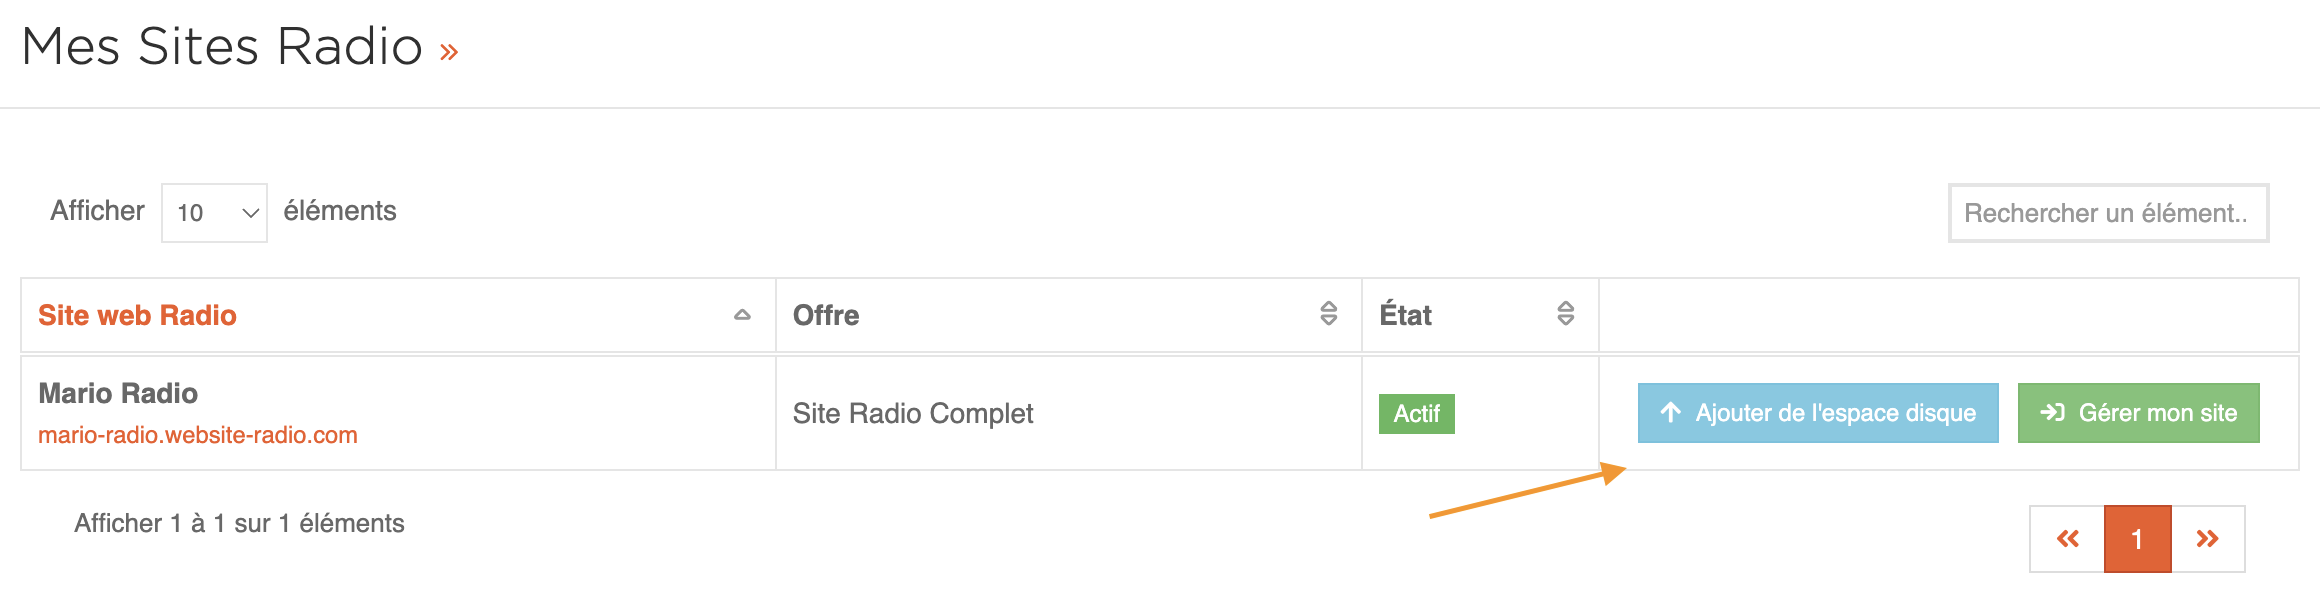Open the Afficher 10 éléments dropdown
The image size is (2320, 608).
[x=214, y=212]
